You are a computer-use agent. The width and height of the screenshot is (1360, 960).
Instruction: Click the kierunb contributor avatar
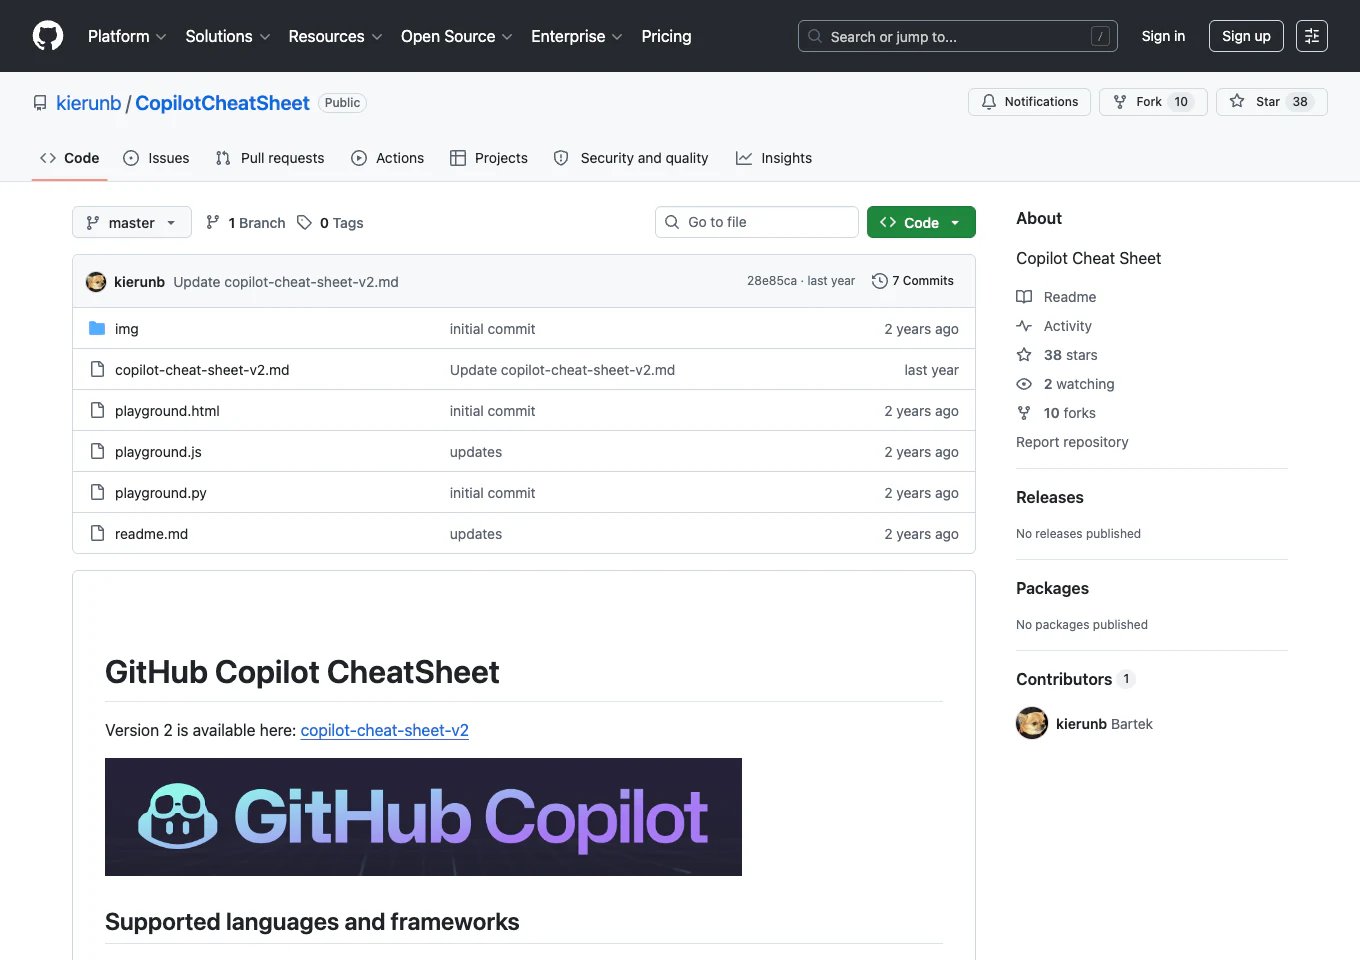tap(1032, 723)
